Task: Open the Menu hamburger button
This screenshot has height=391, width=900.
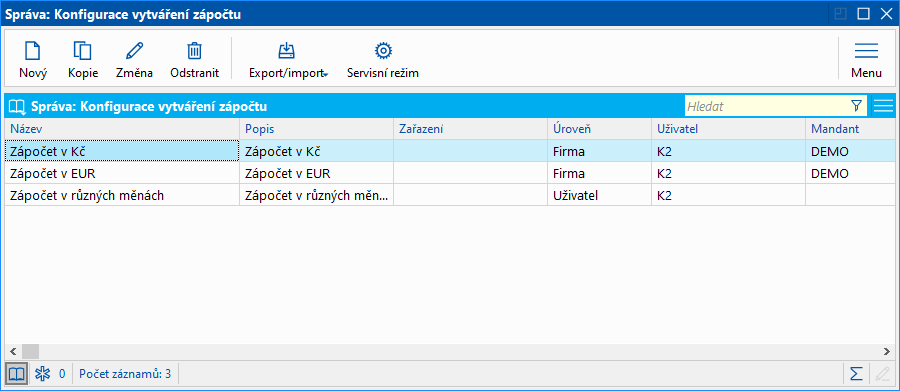Action: click(867, 60)
